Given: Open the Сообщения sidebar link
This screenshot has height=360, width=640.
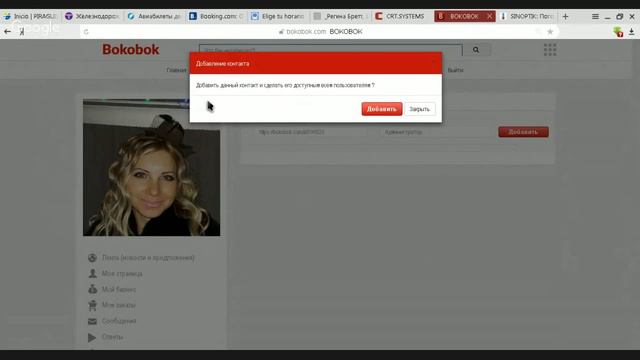Looking at the screenshot, I should (119, 321).
